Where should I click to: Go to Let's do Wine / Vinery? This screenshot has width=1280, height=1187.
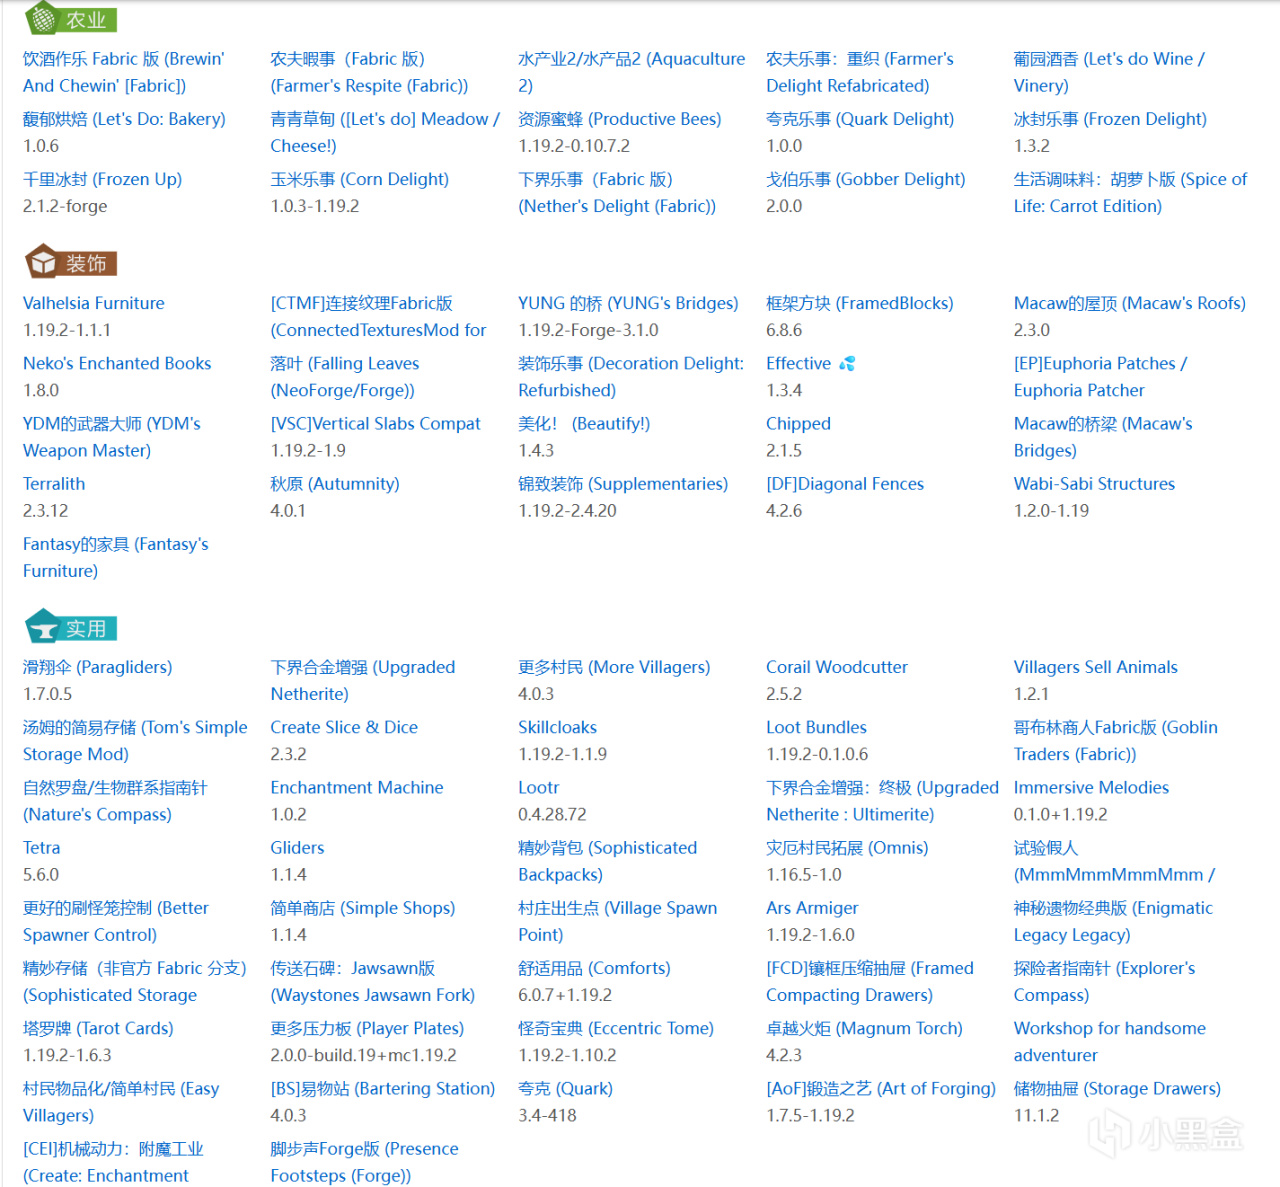click(1109, 72)
